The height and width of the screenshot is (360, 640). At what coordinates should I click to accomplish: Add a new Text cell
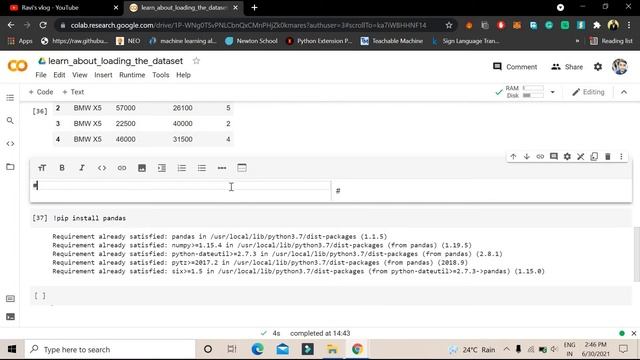tap(73, 92)
